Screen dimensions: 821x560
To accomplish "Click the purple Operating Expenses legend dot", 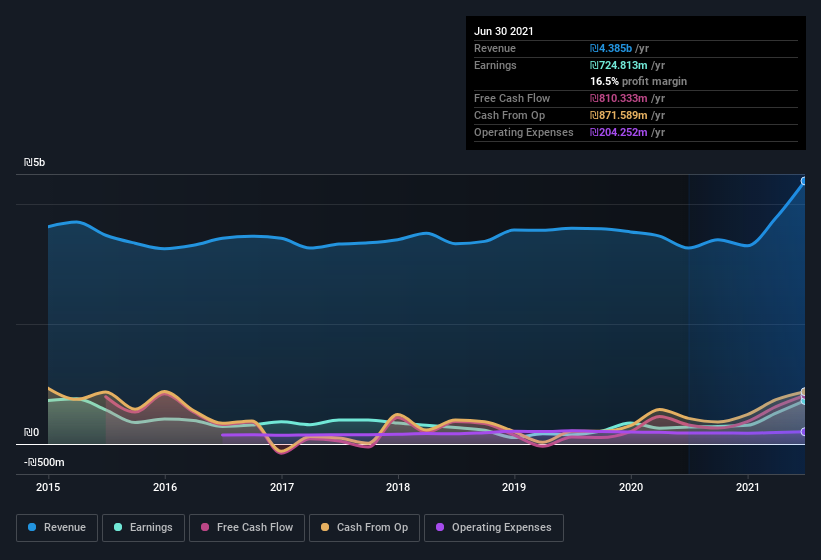I will [440, 527].
